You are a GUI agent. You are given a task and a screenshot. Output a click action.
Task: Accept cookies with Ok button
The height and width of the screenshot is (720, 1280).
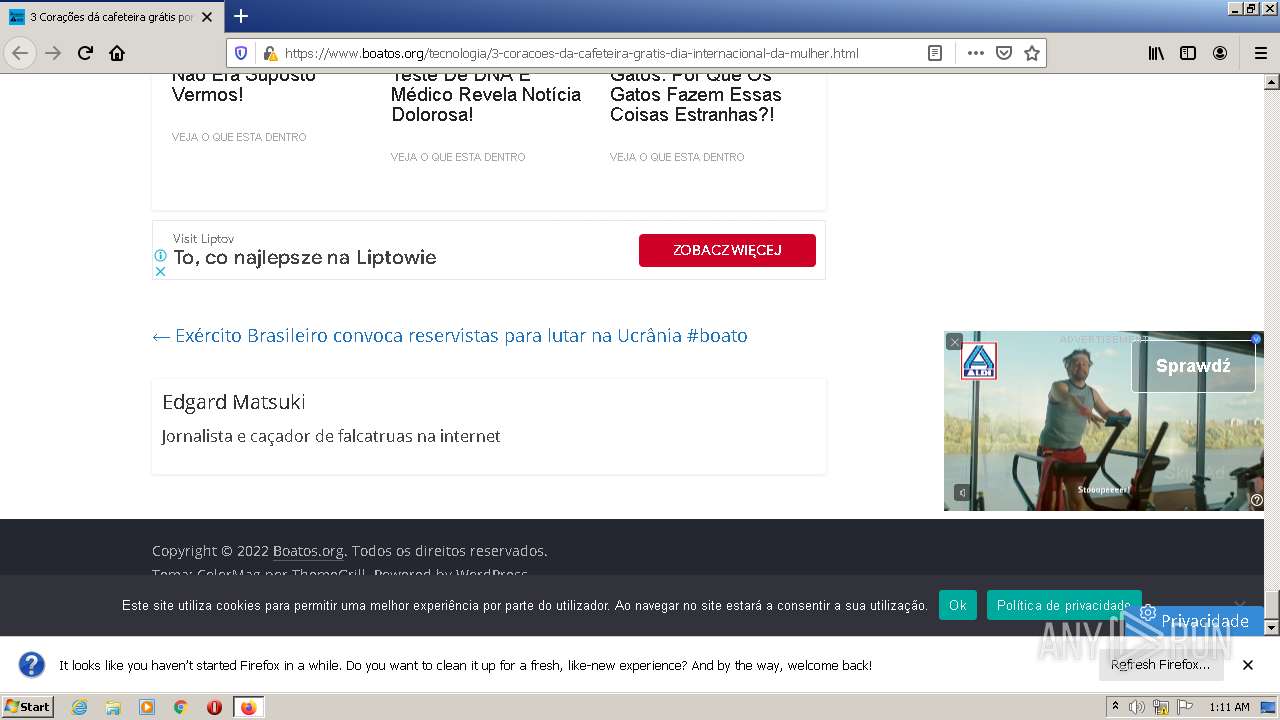pyautogui.click(x=957, y=605)
